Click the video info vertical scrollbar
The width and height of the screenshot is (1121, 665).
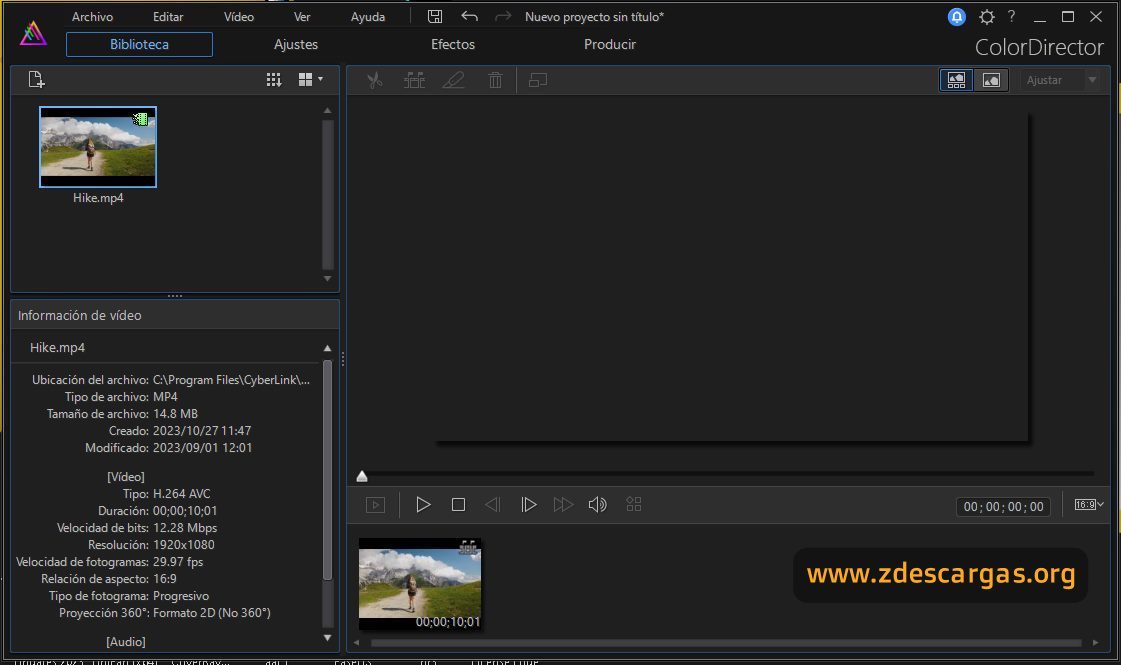(x=327, y=470)
